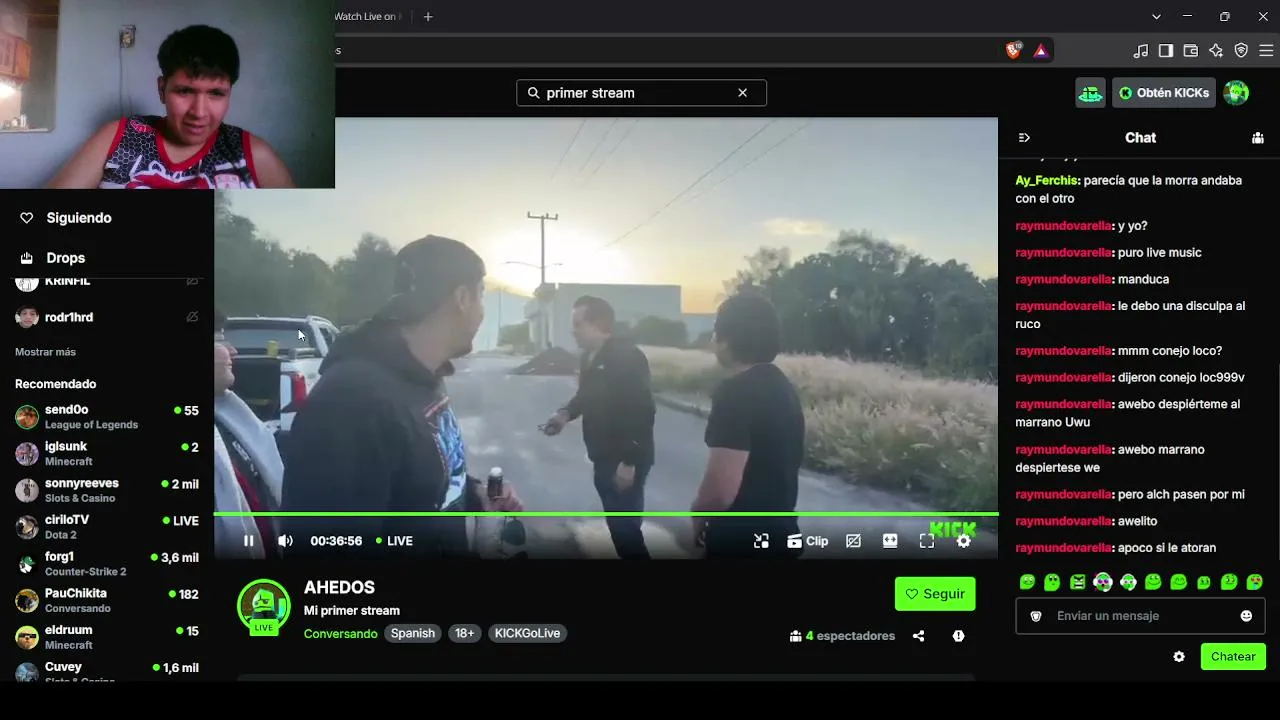Clear the search box with the X
The image size is (1280, 720).
tap(742, 93)
